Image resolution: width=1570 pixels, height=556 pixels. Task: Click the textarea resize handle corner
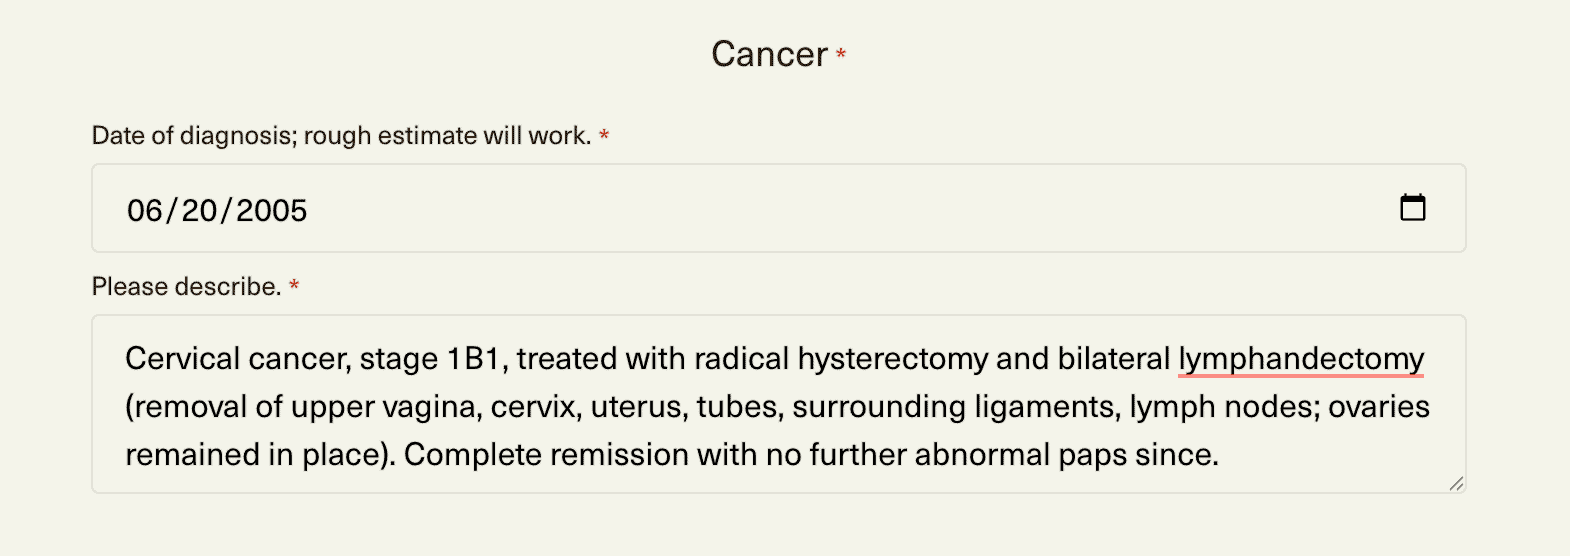point(1456,484)
